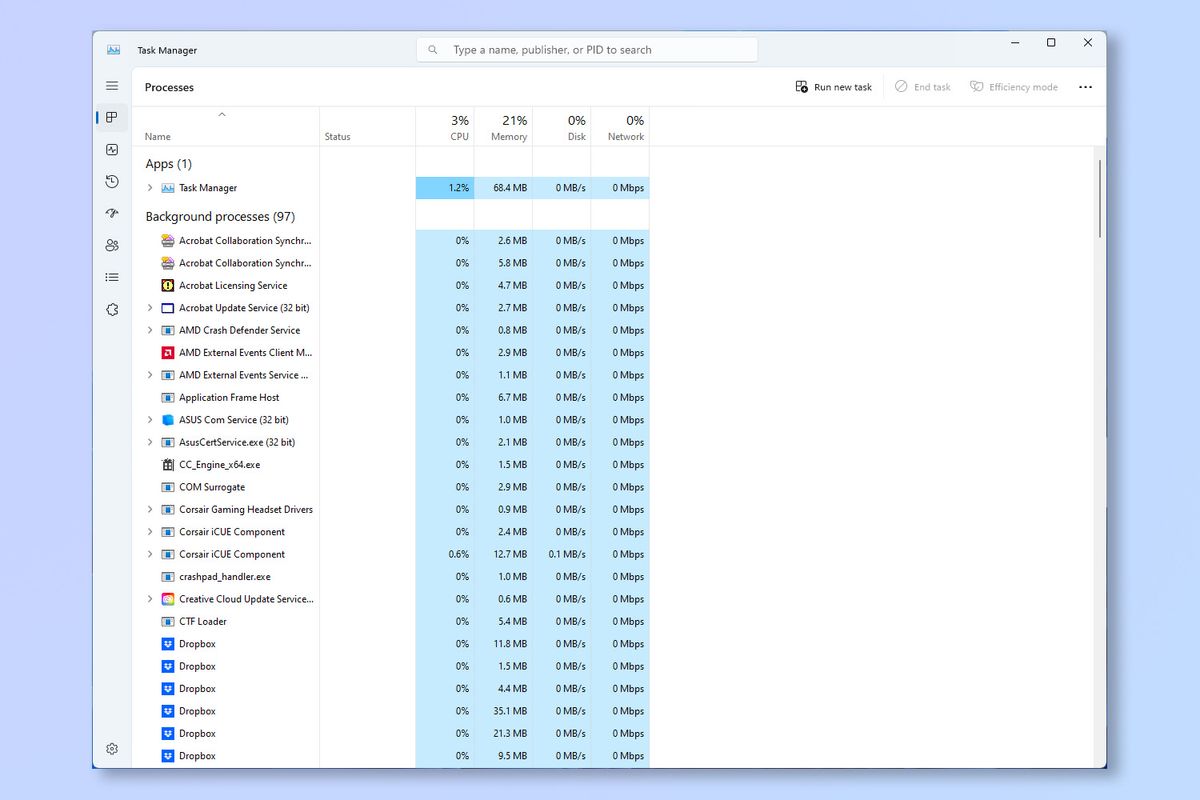Click the Creative Cloud Update Service icon
This screenshot has width=1200, height=800.
click(x=166, y=599)
